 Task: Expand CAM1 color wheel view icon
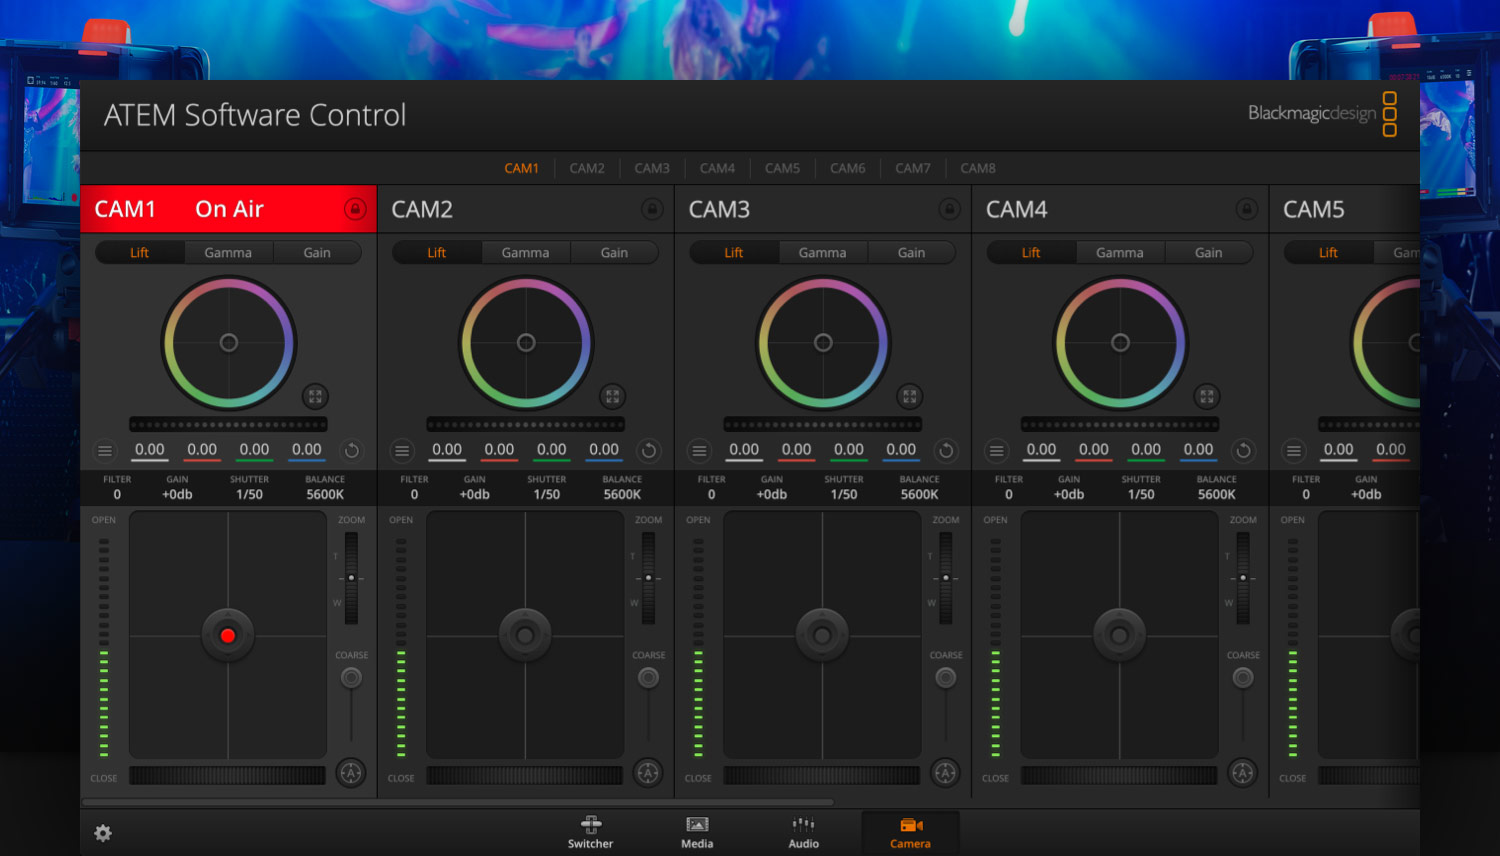pos(315,396)
